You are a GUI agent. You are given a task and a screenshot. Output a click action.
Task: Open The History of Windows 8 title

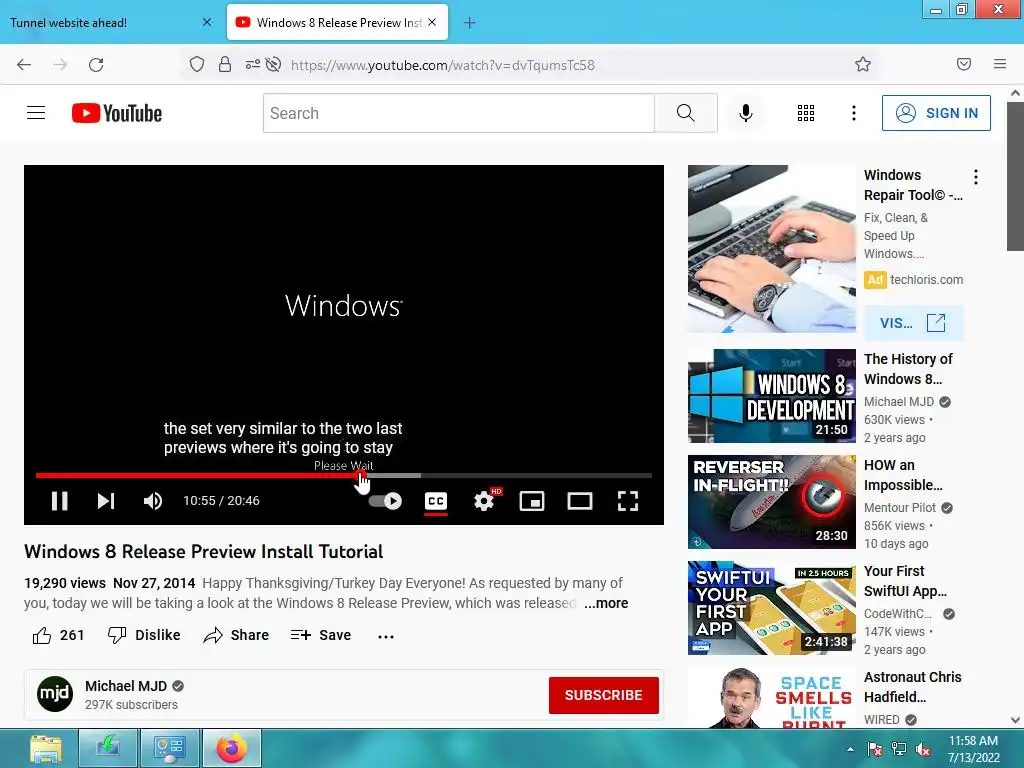(x=908, y=369)
